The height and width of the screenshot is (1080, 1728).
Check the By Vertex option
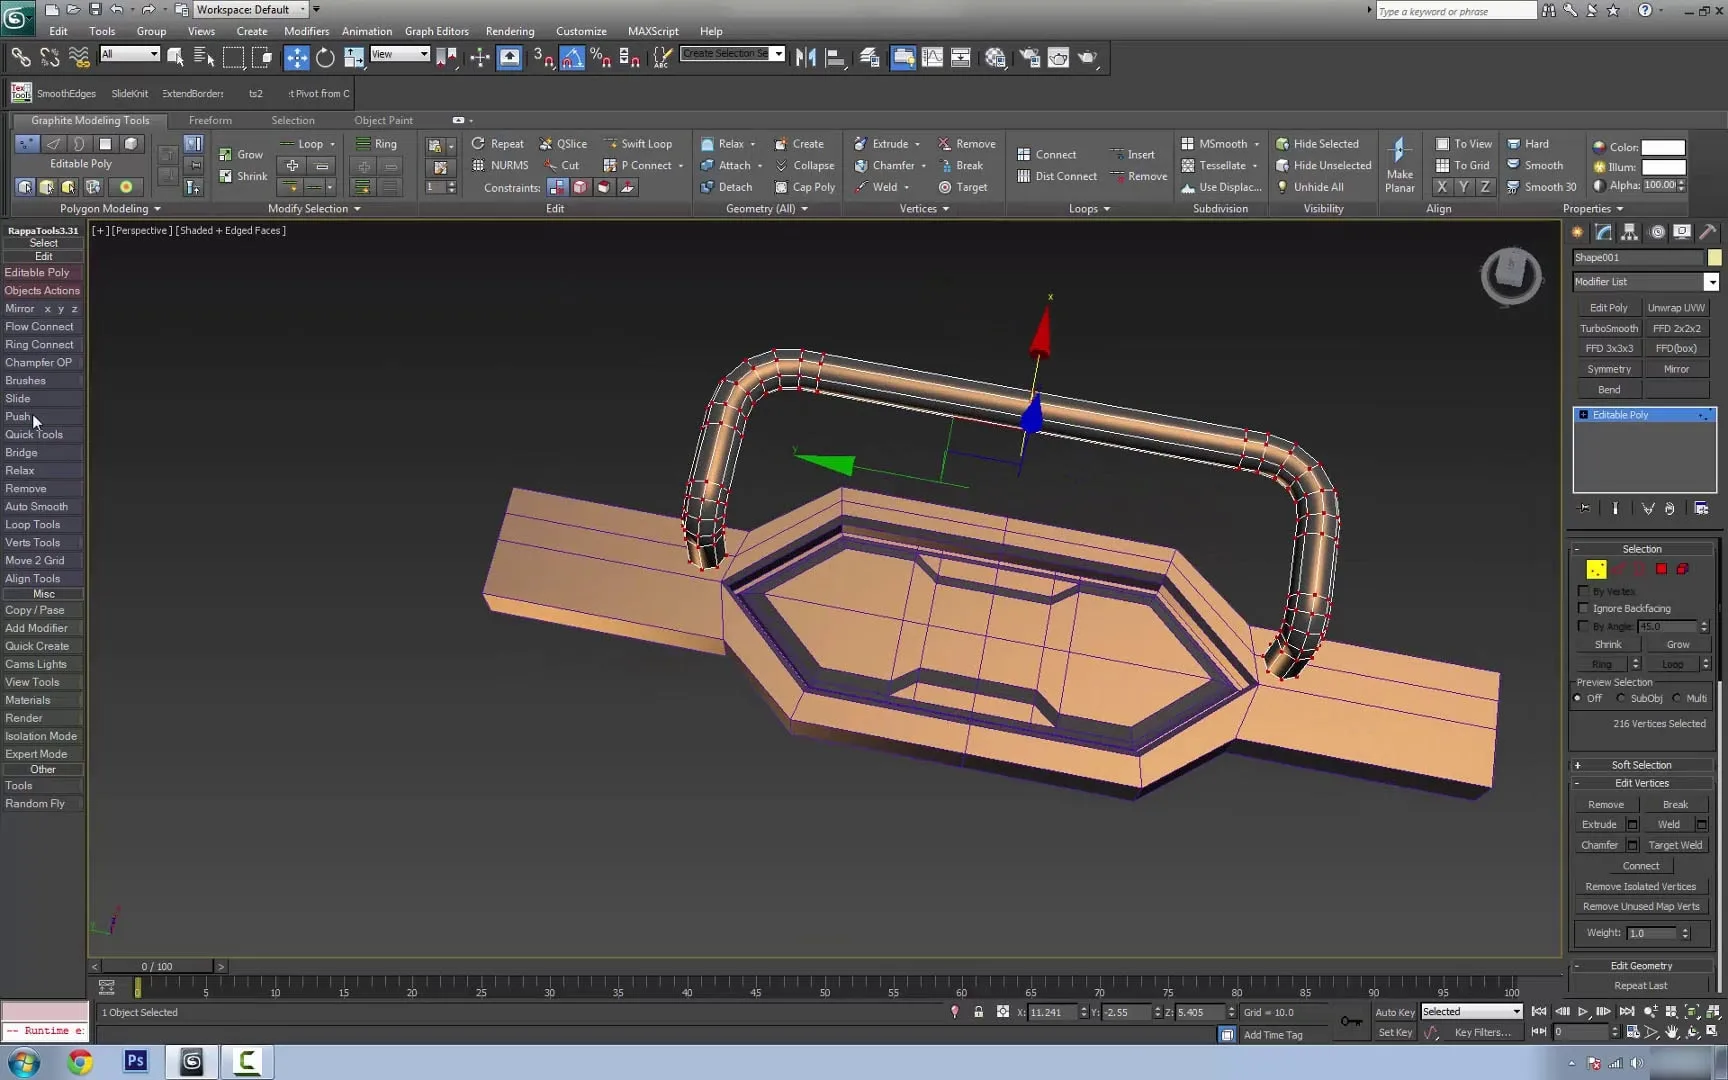click(x=1583, y=591)
